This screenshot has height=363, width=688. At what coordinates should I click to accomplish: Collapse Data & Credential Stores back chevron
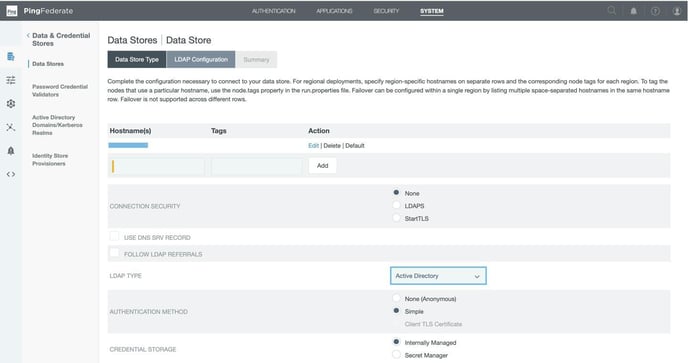tap(28, 35)
